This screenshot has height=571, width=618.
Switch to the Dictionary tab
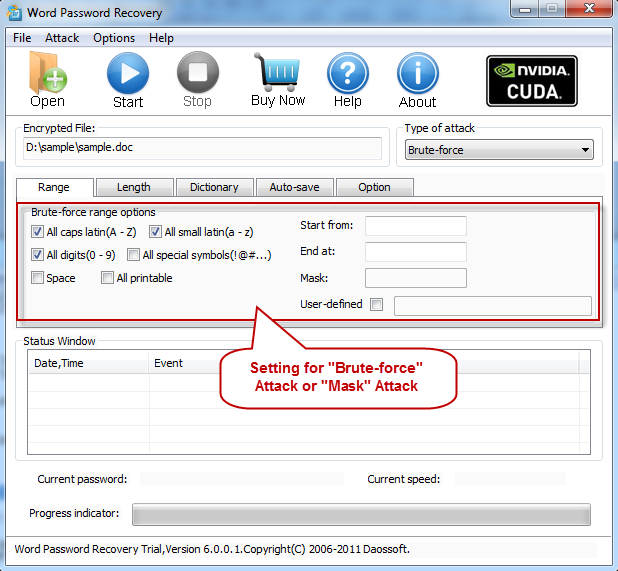pyautogui.click(x=214, y=187)
